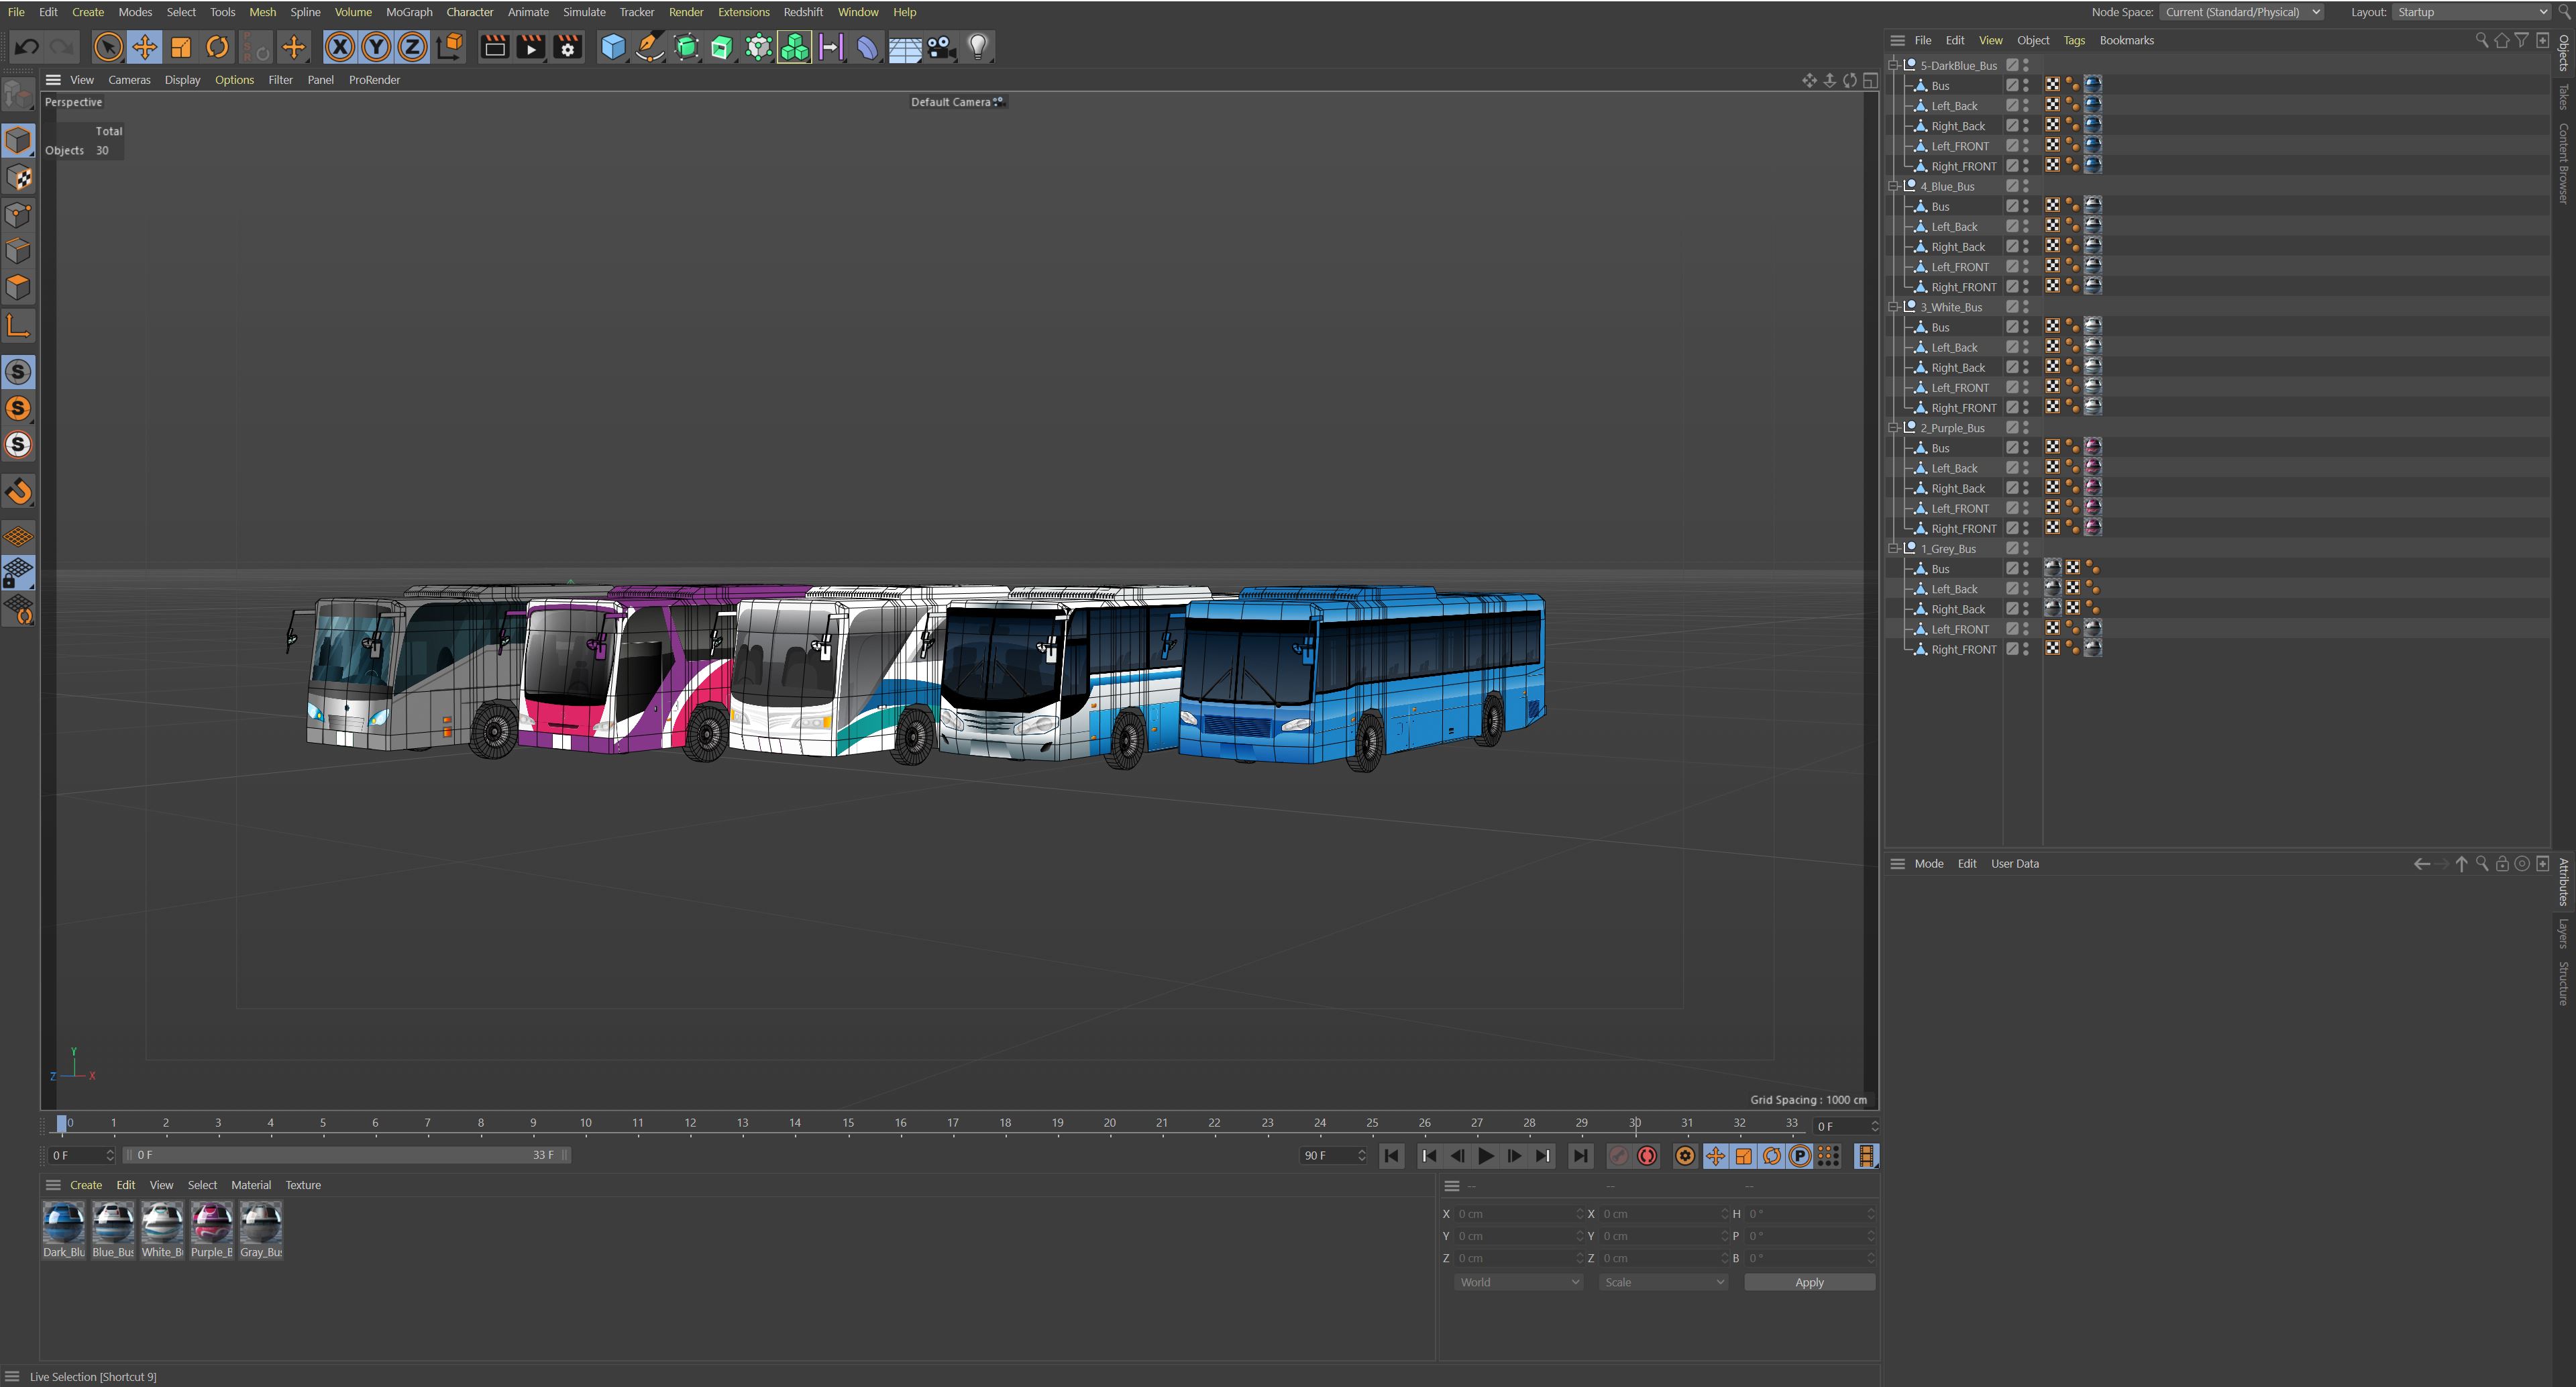Click the Render to Picture Viewer icon
The height and width of the screenshot is (1387, 2576).
pyautogui.click(x=531, y=47)
